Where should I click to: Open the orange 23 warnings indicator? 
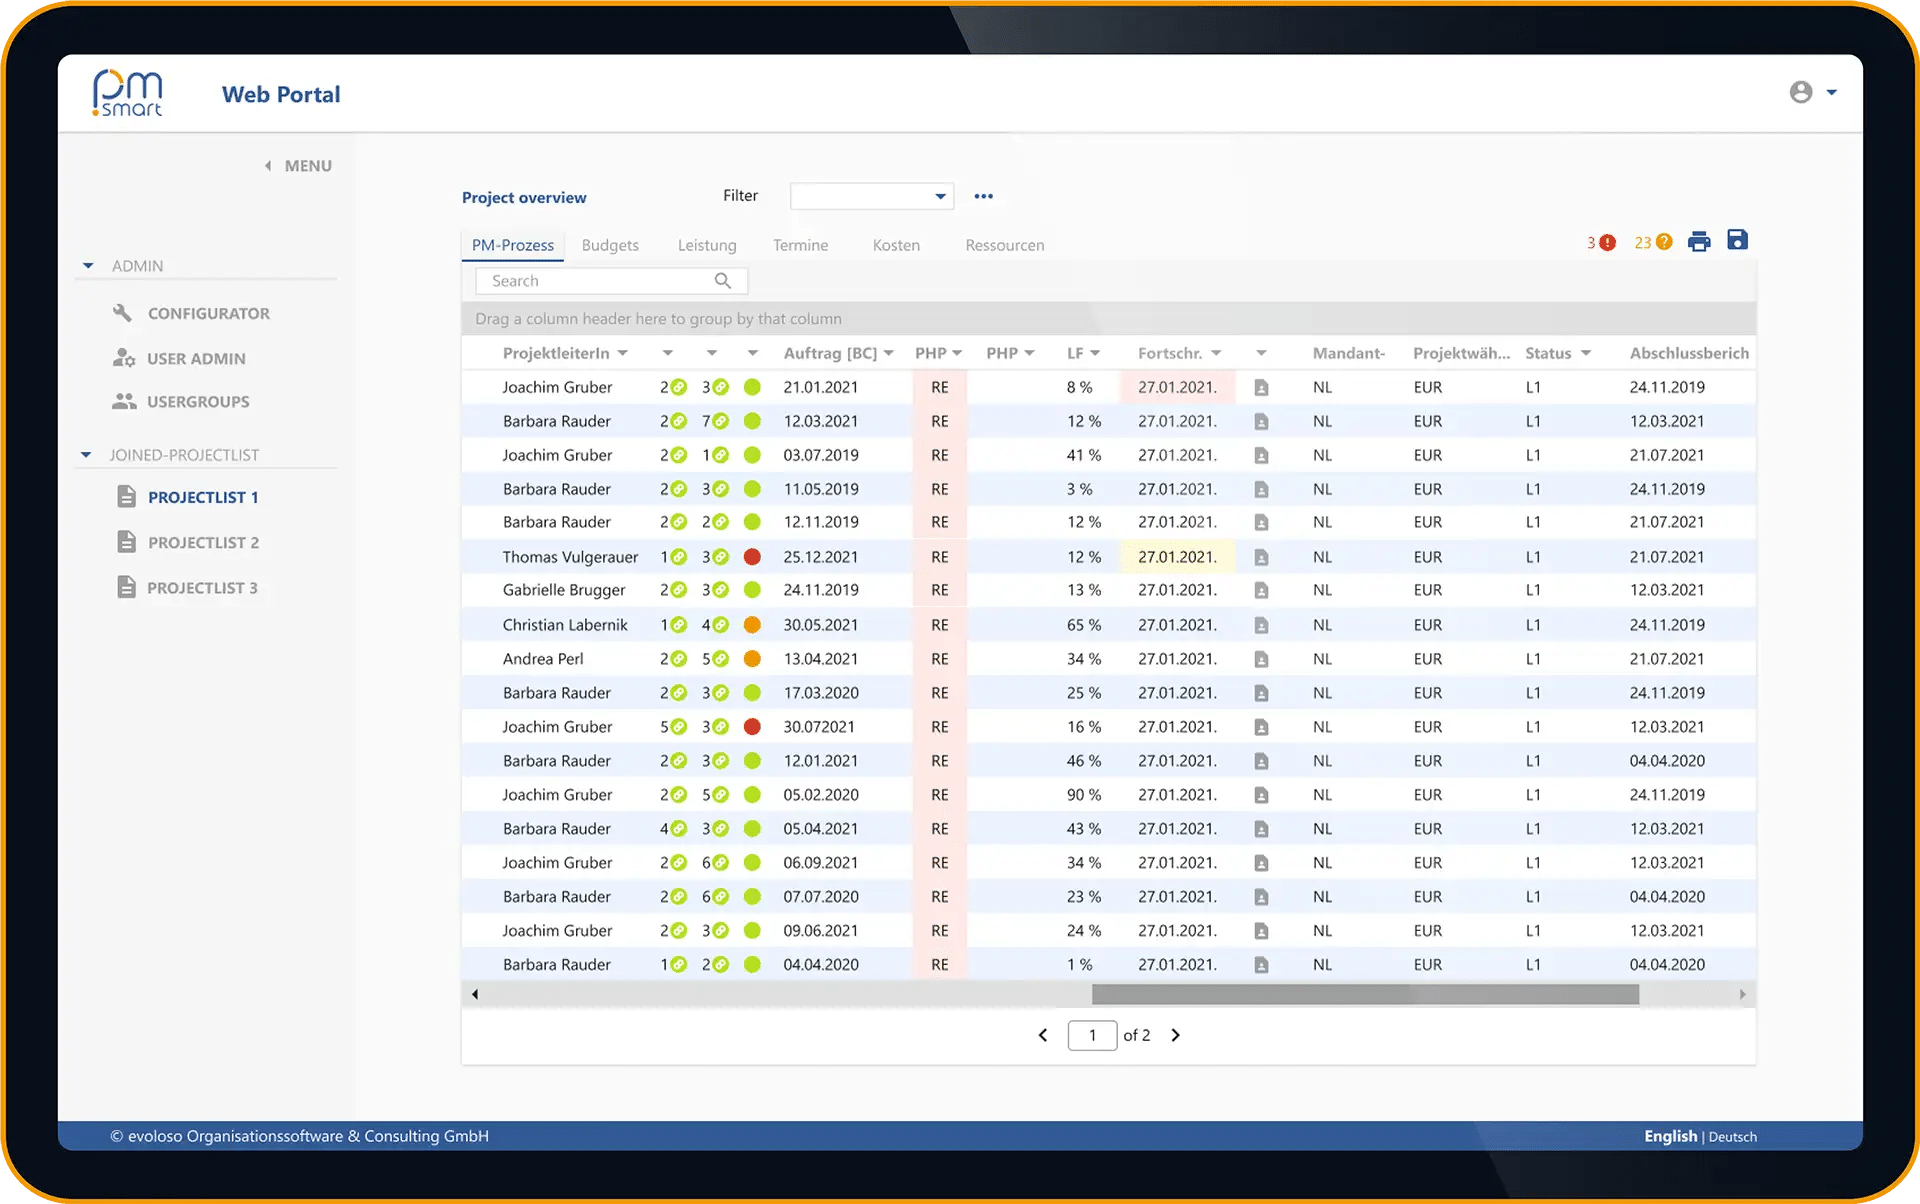point(1653,242)
